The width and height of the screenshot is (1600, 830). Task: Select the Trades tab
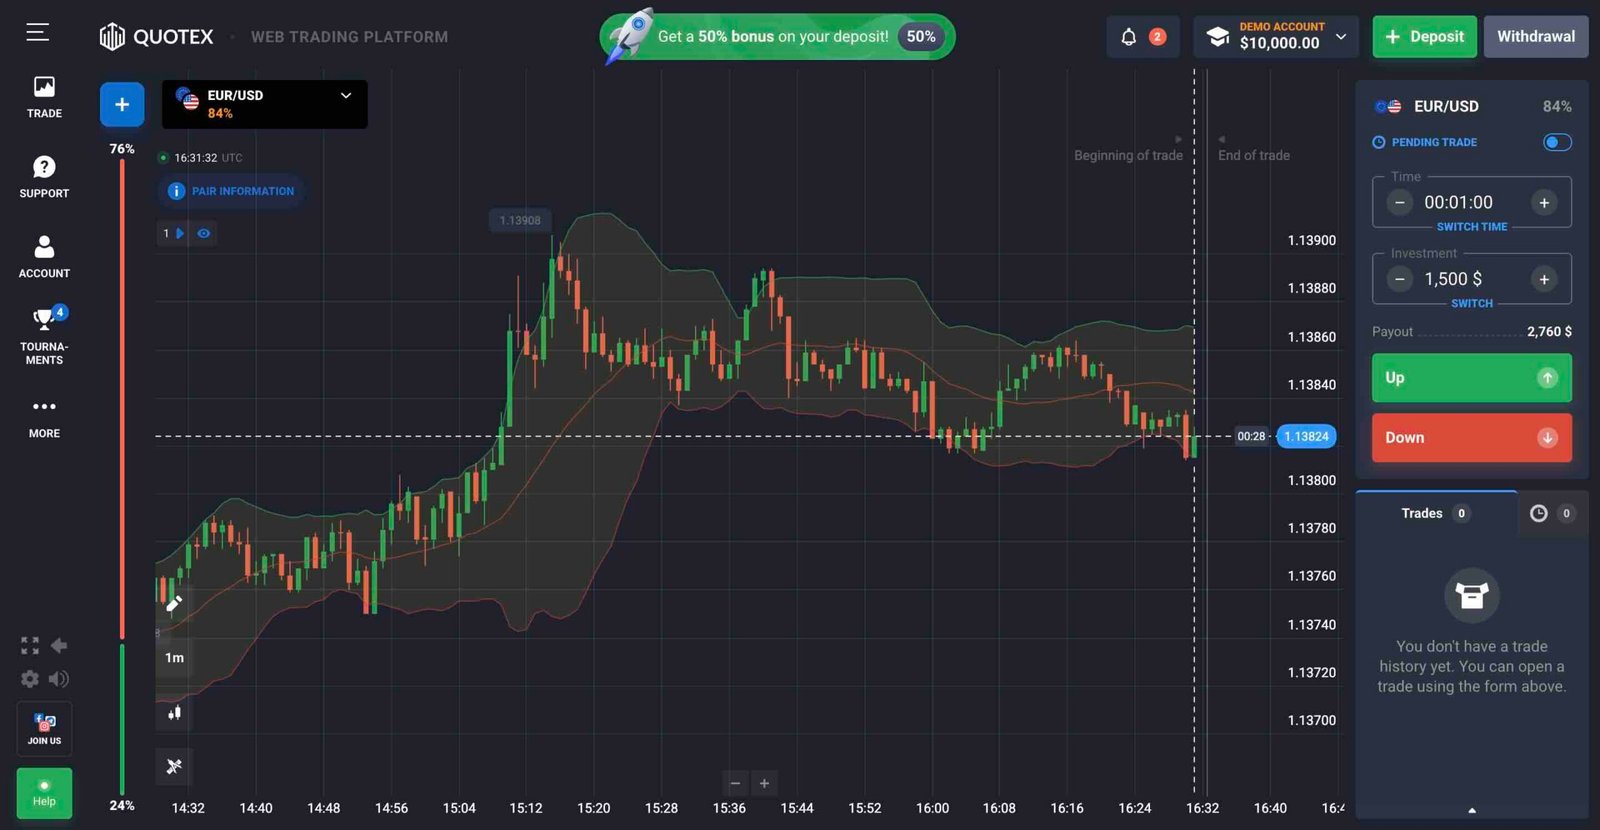tap(1436, 514)
